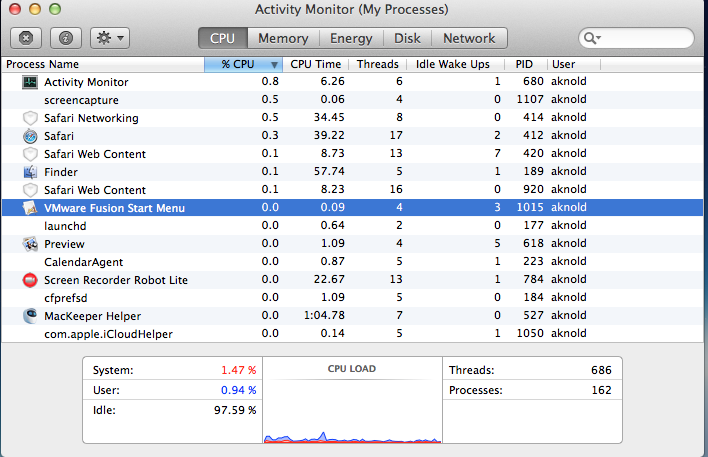Click the MacKeeper Helper process name
Image resolution: width=708 pixels, height=457 pixels.
click(93, 316)
